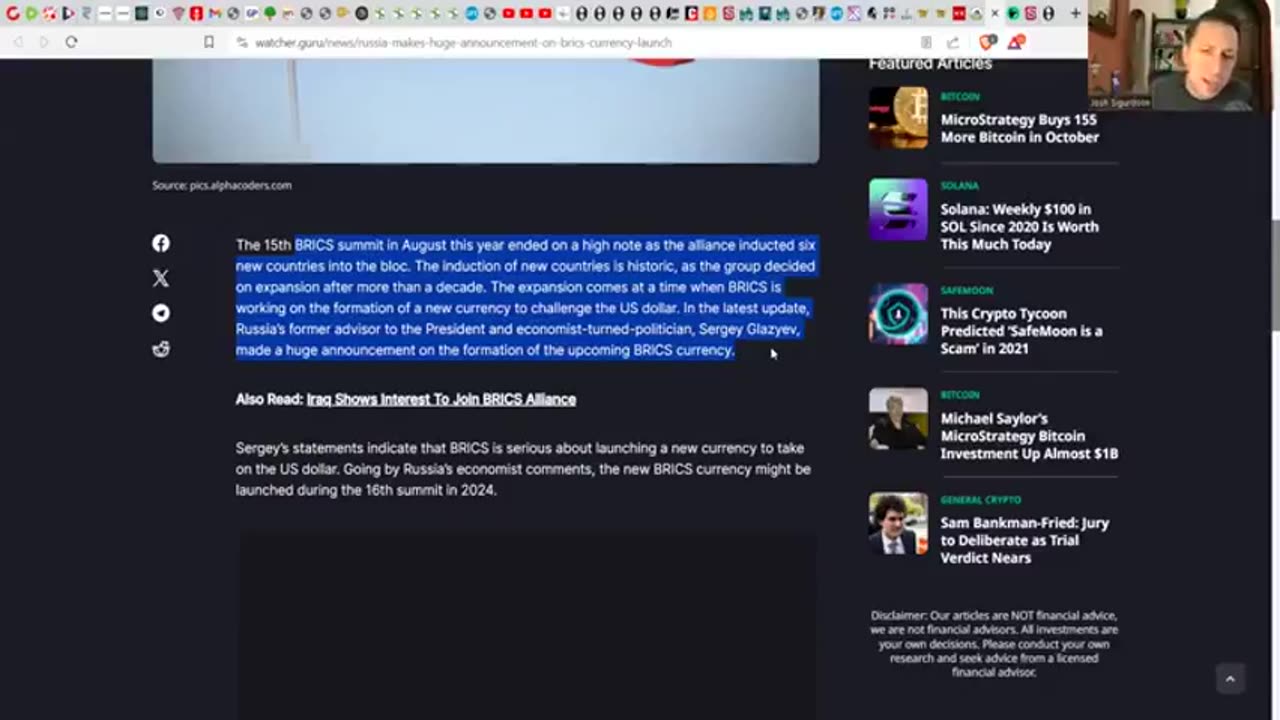This screenshot has height=720, width=1280.
Task: Click the page vertical scrollbar thumb
Action: (x=1275, y=273)
